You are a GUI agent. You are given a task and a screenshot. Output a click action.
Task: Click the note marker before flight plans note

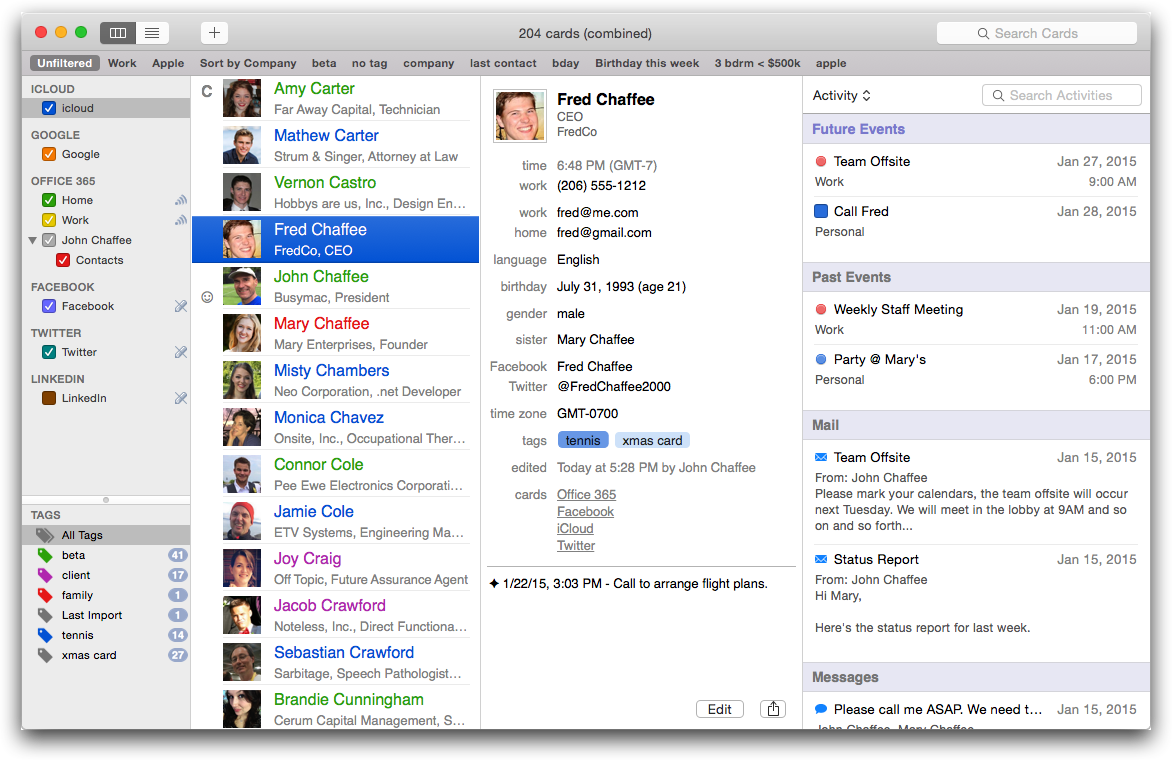point(493,584)
